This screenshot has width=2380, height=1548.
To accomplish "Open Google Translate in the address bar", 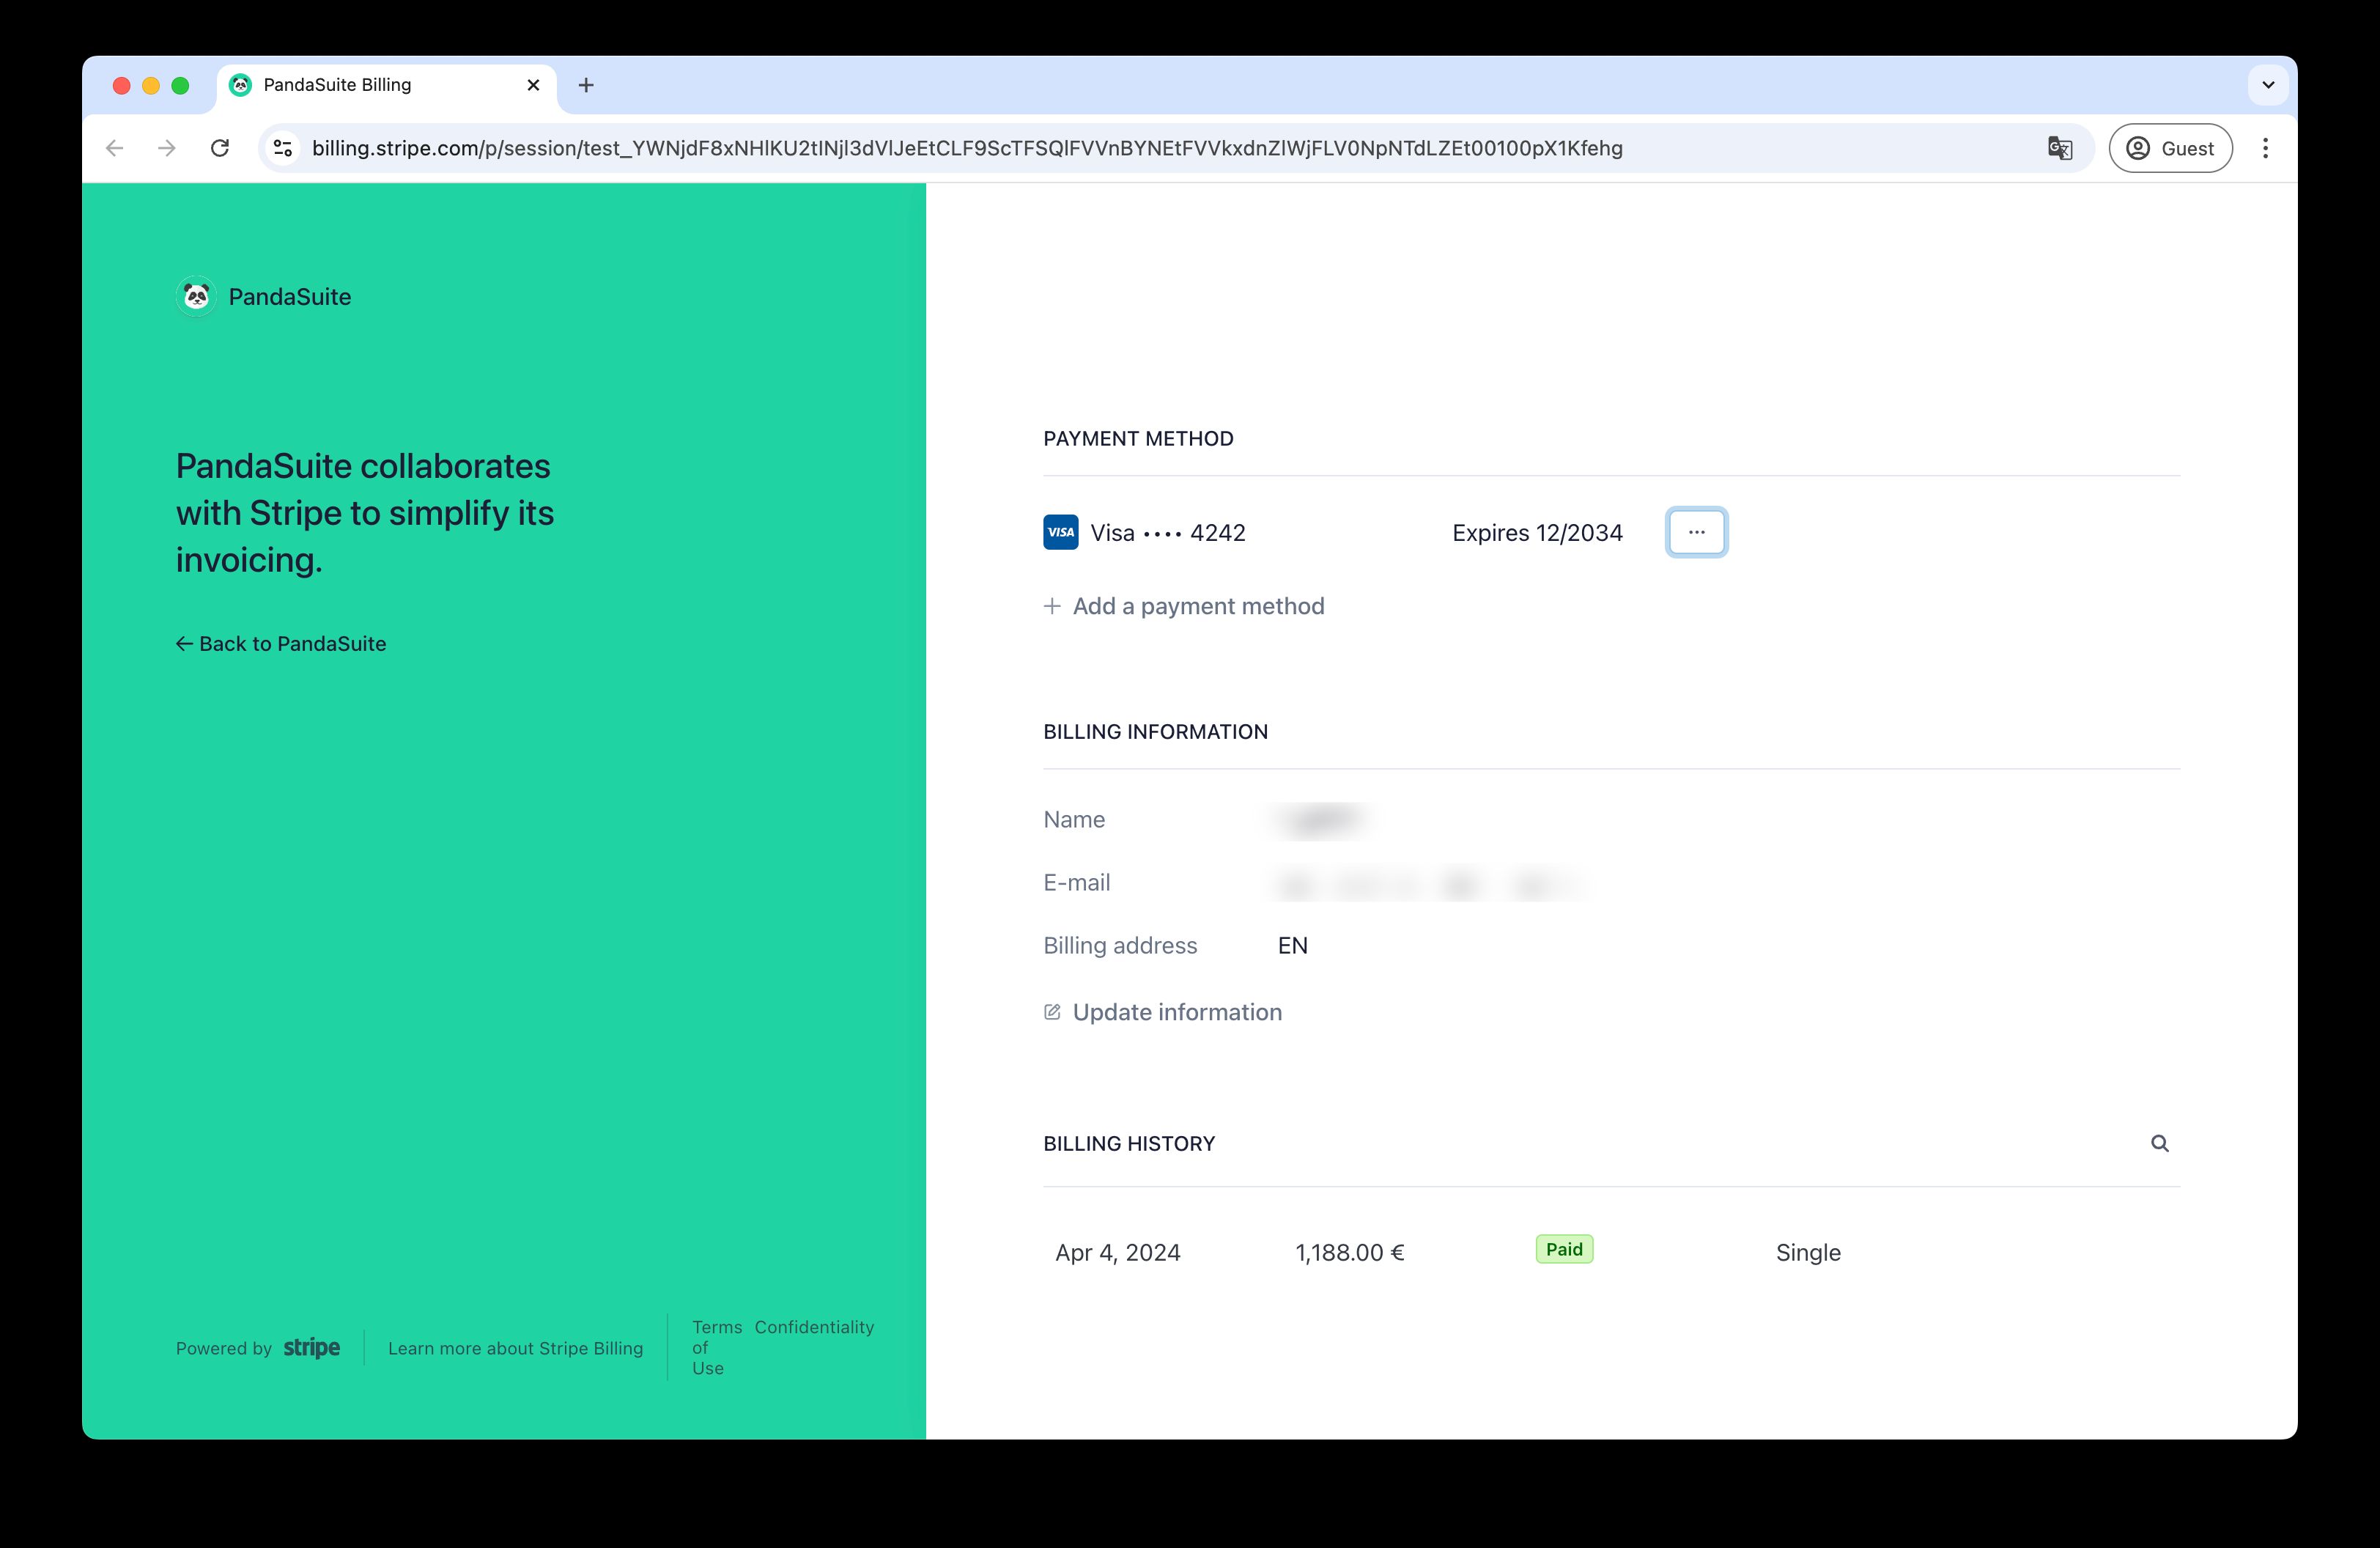I will [2060, 148].
